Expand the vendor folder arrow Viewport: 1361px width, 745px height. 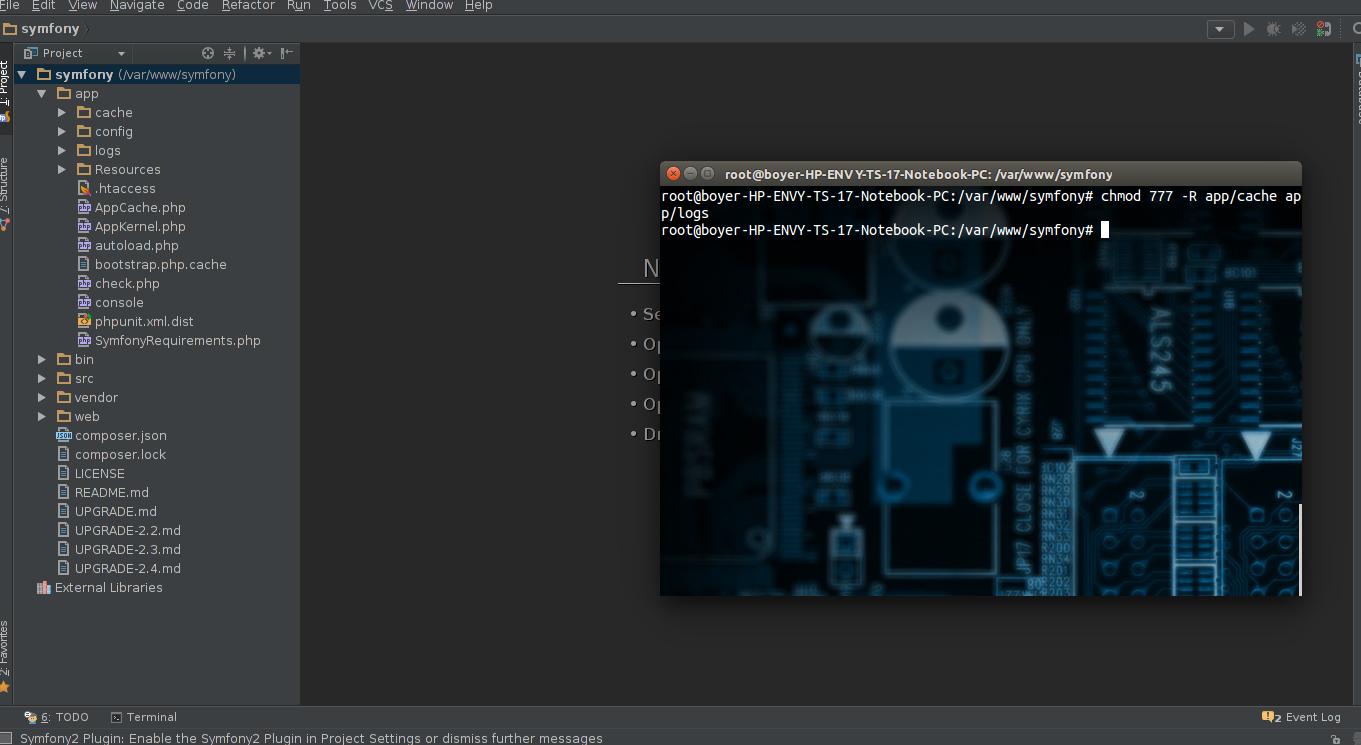coord(42,397)
